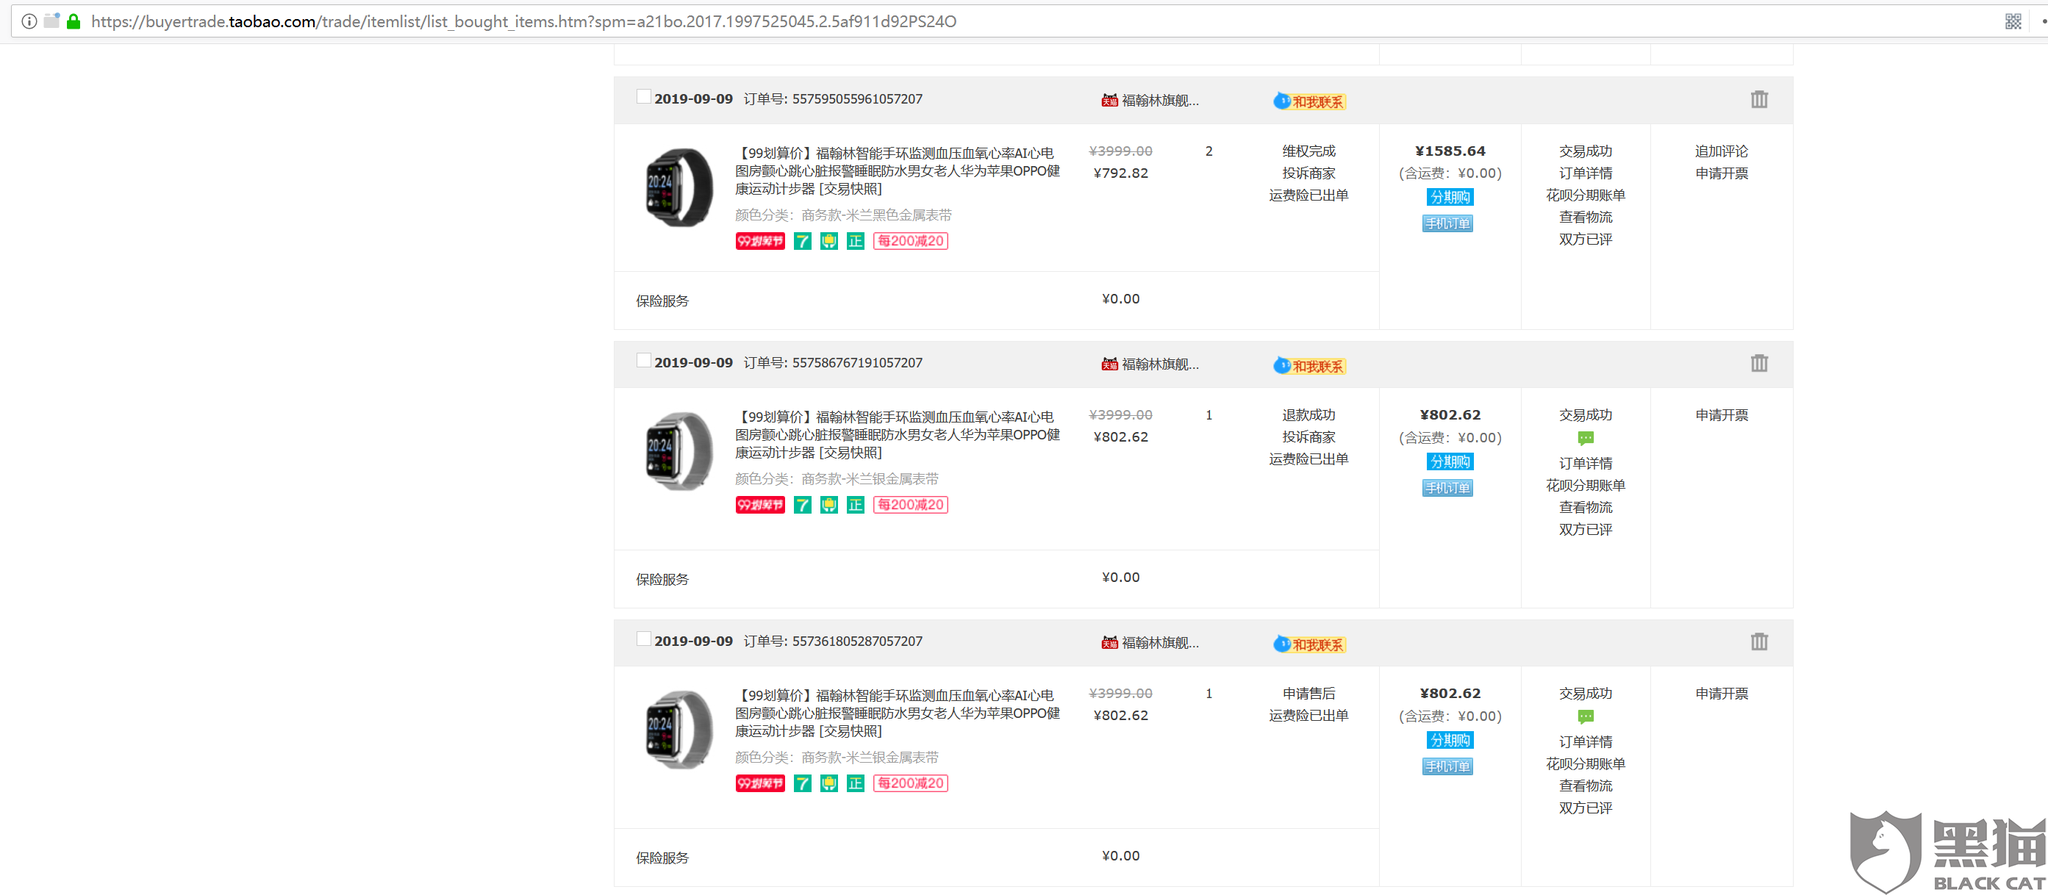Screen dimensions: 2048x895
Task: Open 花呗分期账单 for the ¥1585.64 order
Action: point(1585,195)
